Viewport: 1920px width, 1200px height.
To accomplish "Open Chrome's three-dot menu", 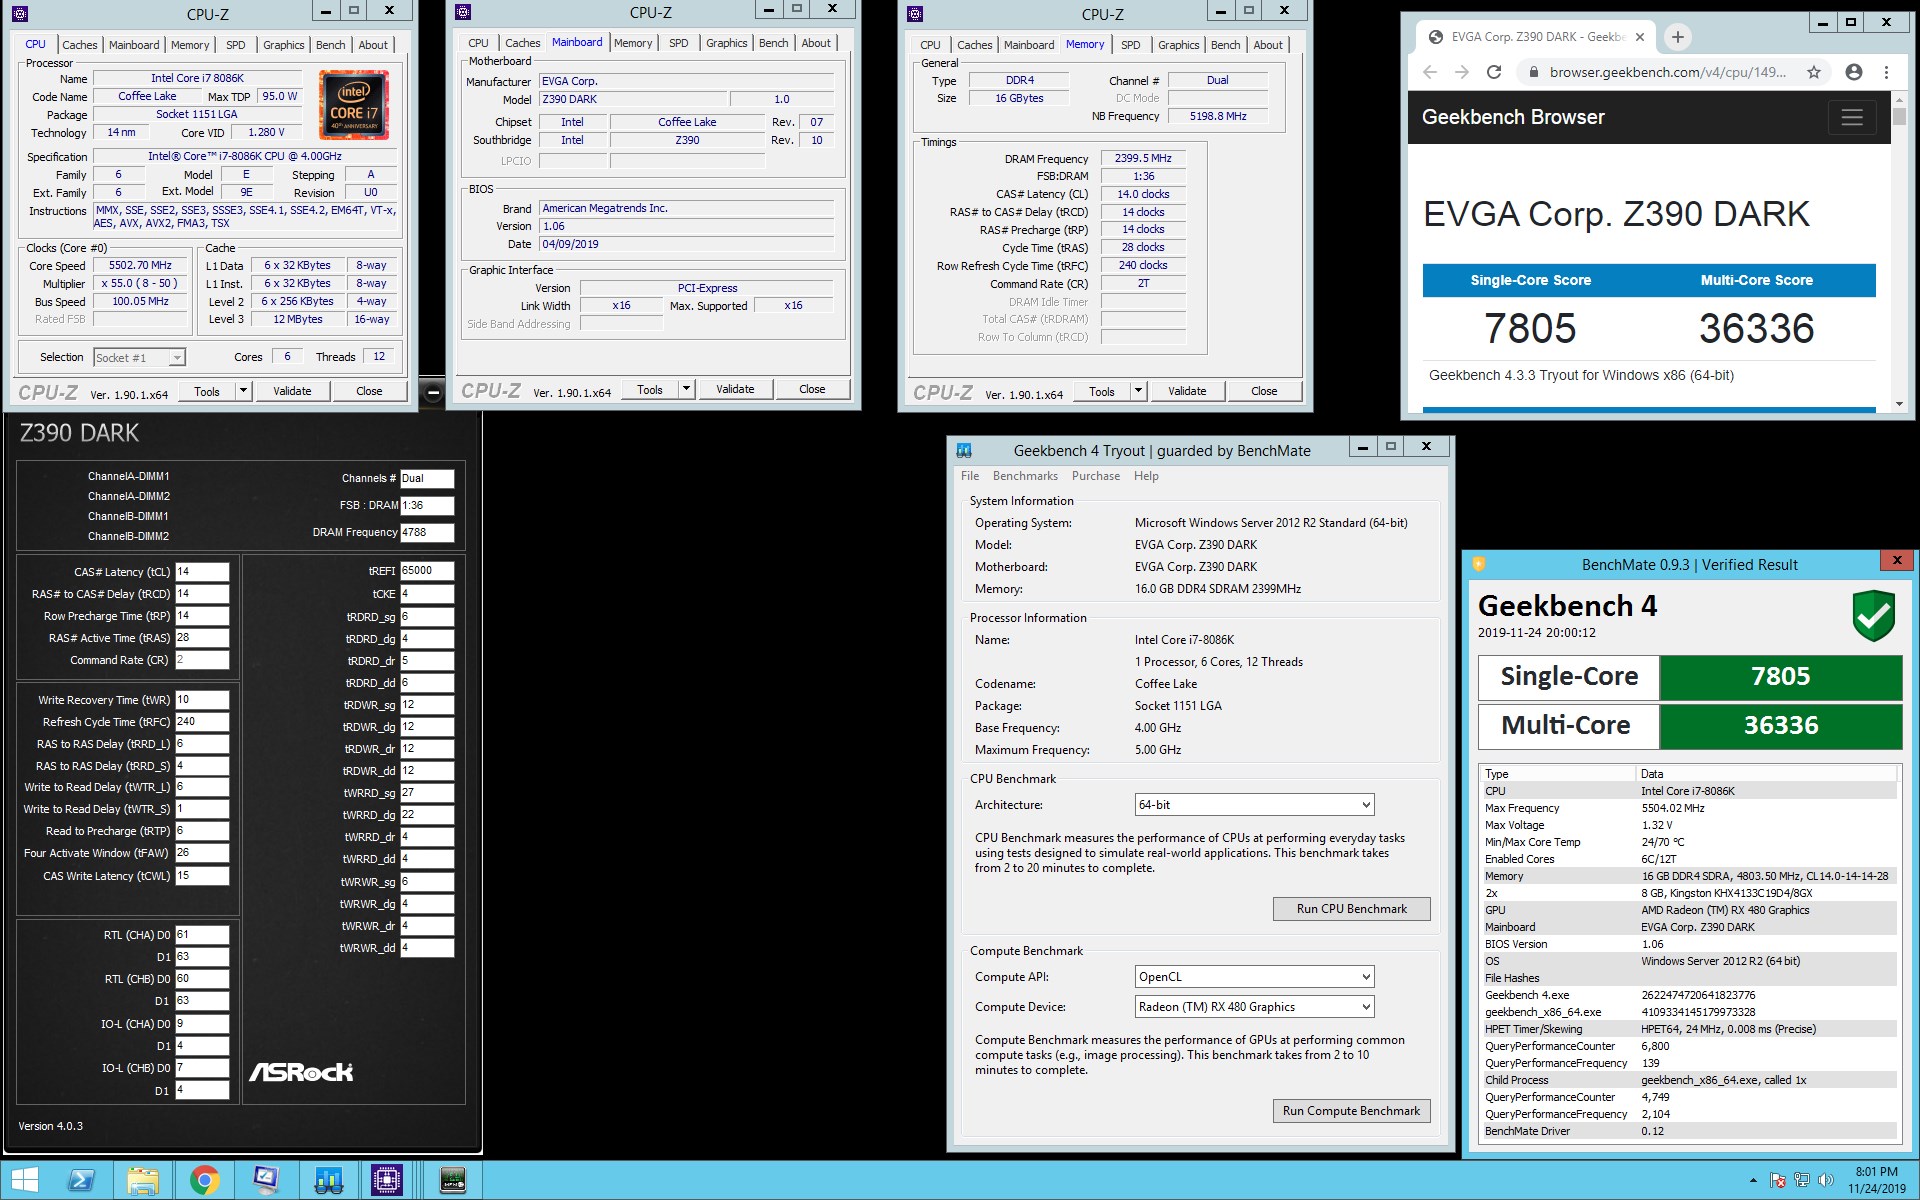I will [1886, 72].
